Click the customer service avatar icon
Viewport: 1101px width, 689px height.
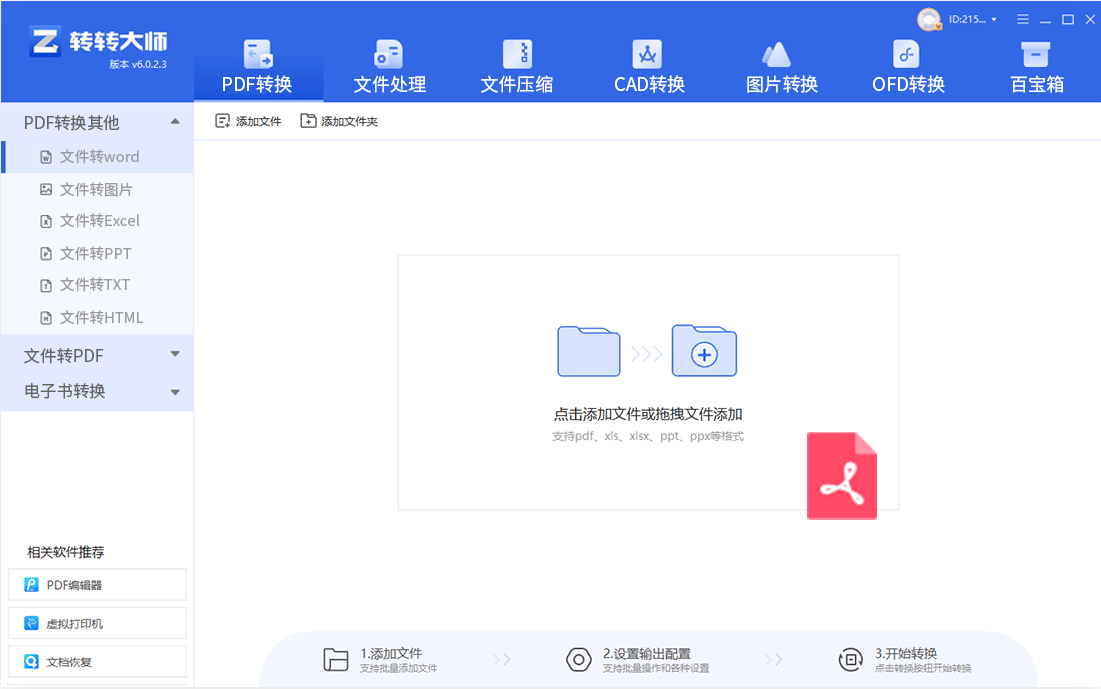[929, 19]
